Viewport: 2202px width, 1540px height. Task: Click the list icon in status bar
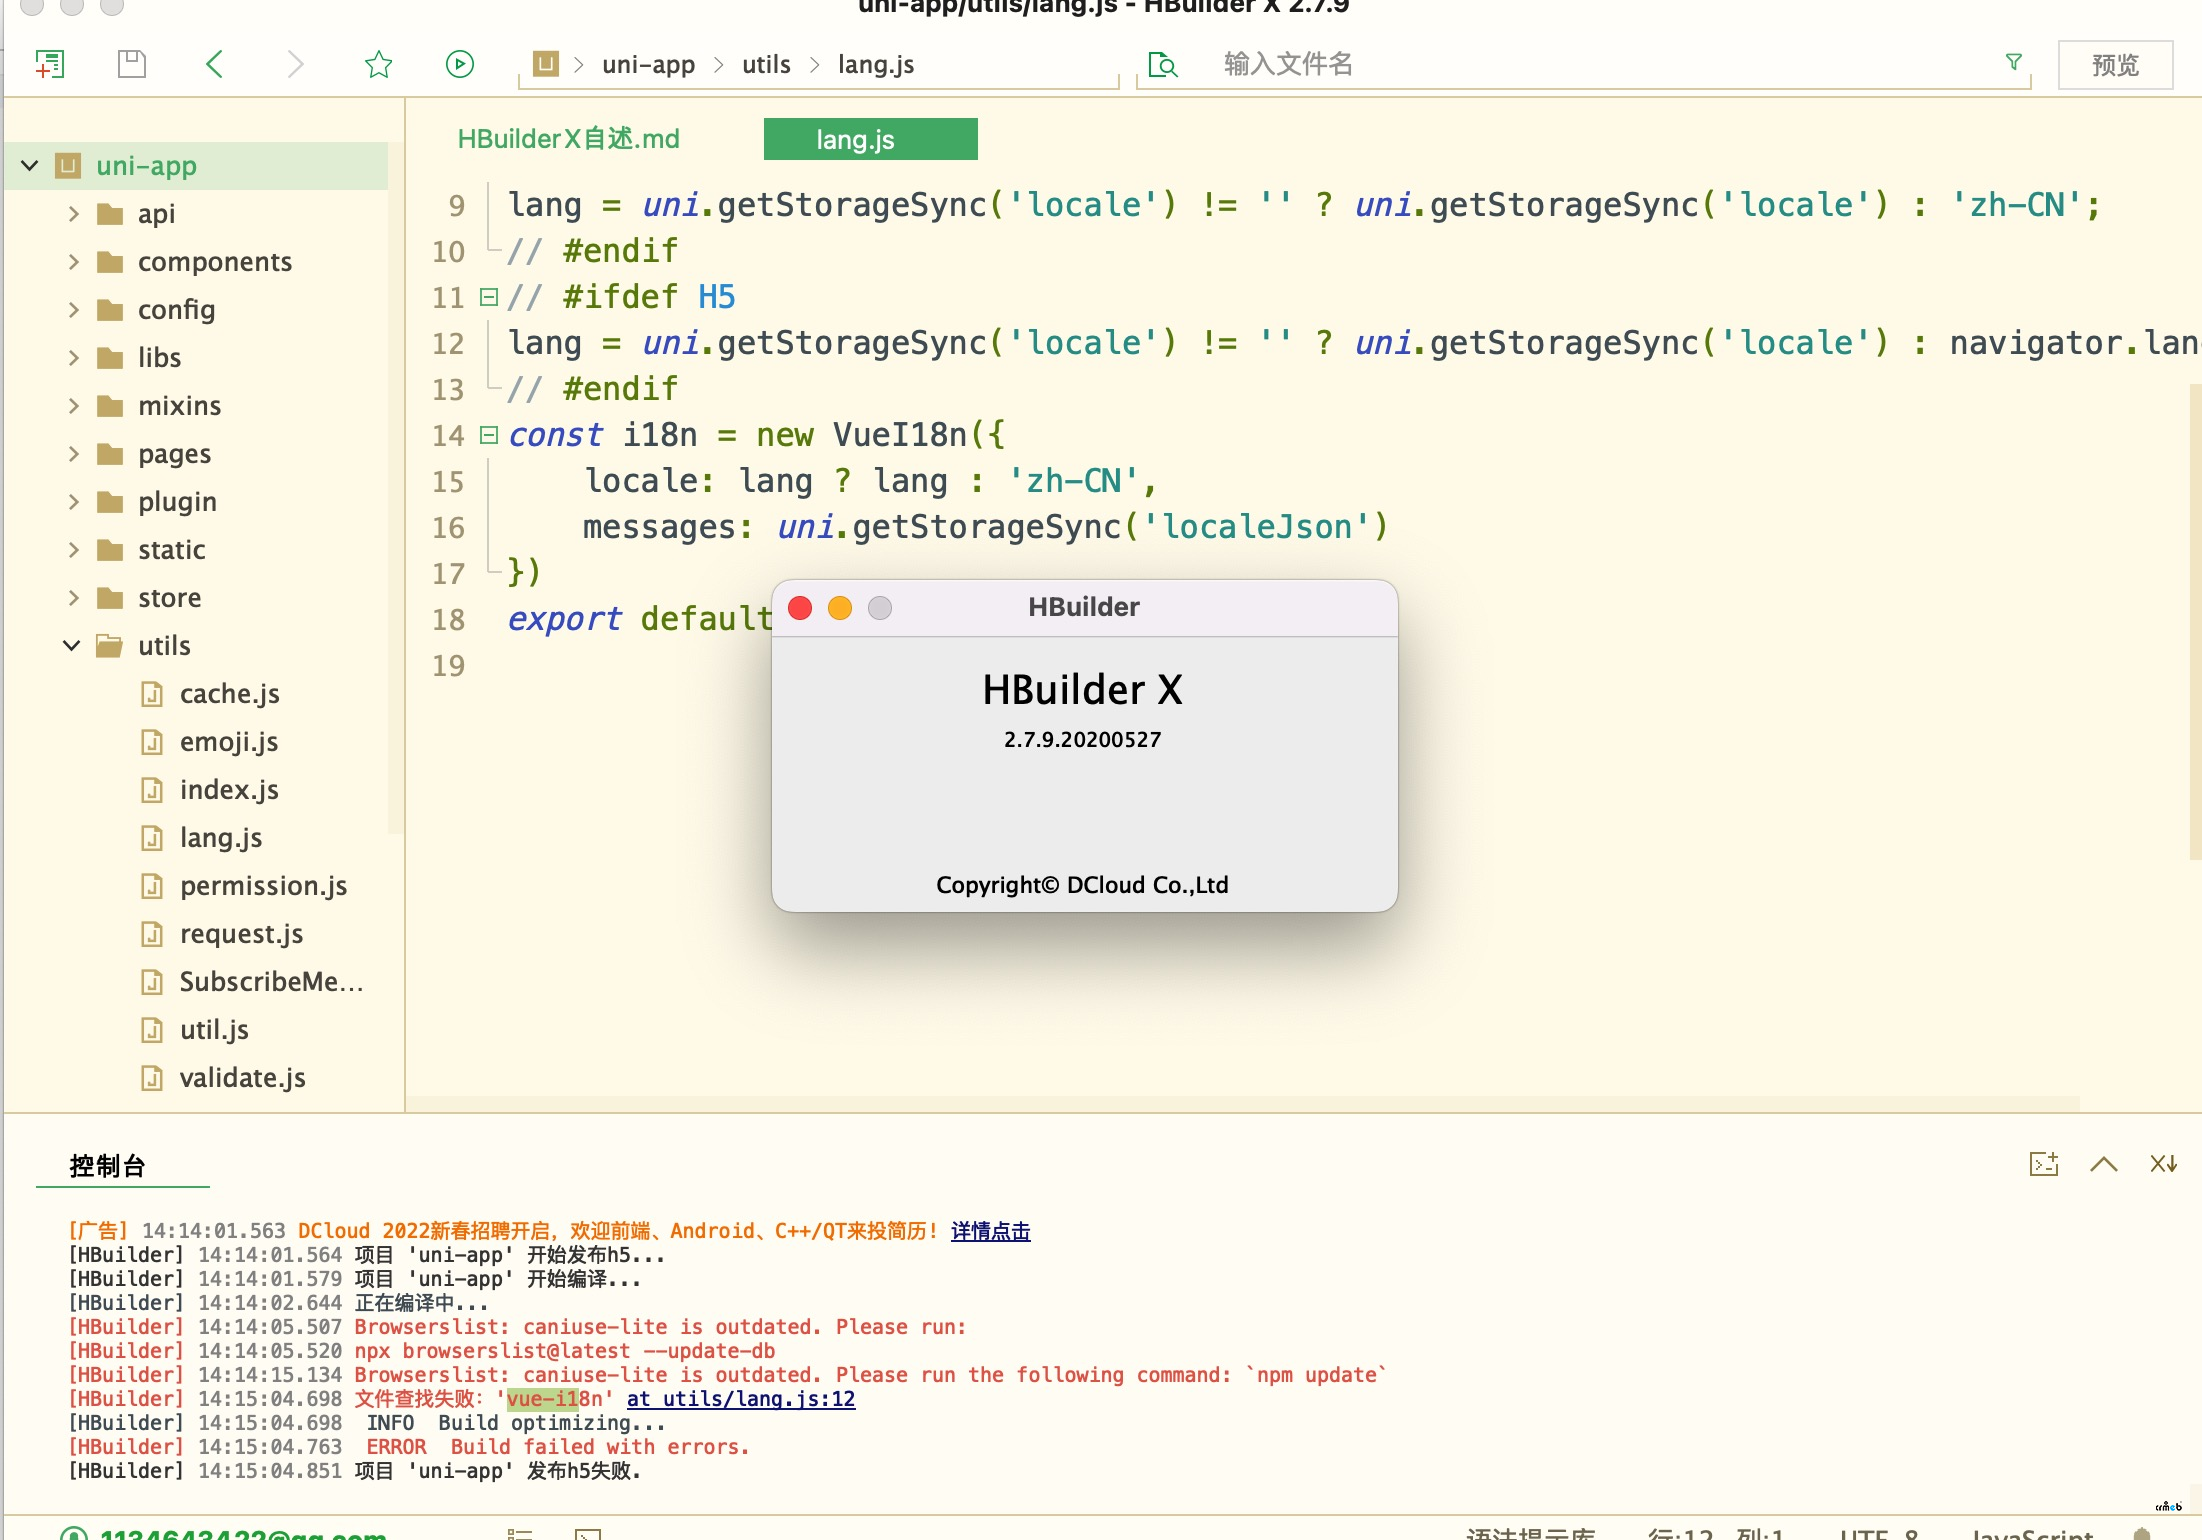[x=520, y=1534]
